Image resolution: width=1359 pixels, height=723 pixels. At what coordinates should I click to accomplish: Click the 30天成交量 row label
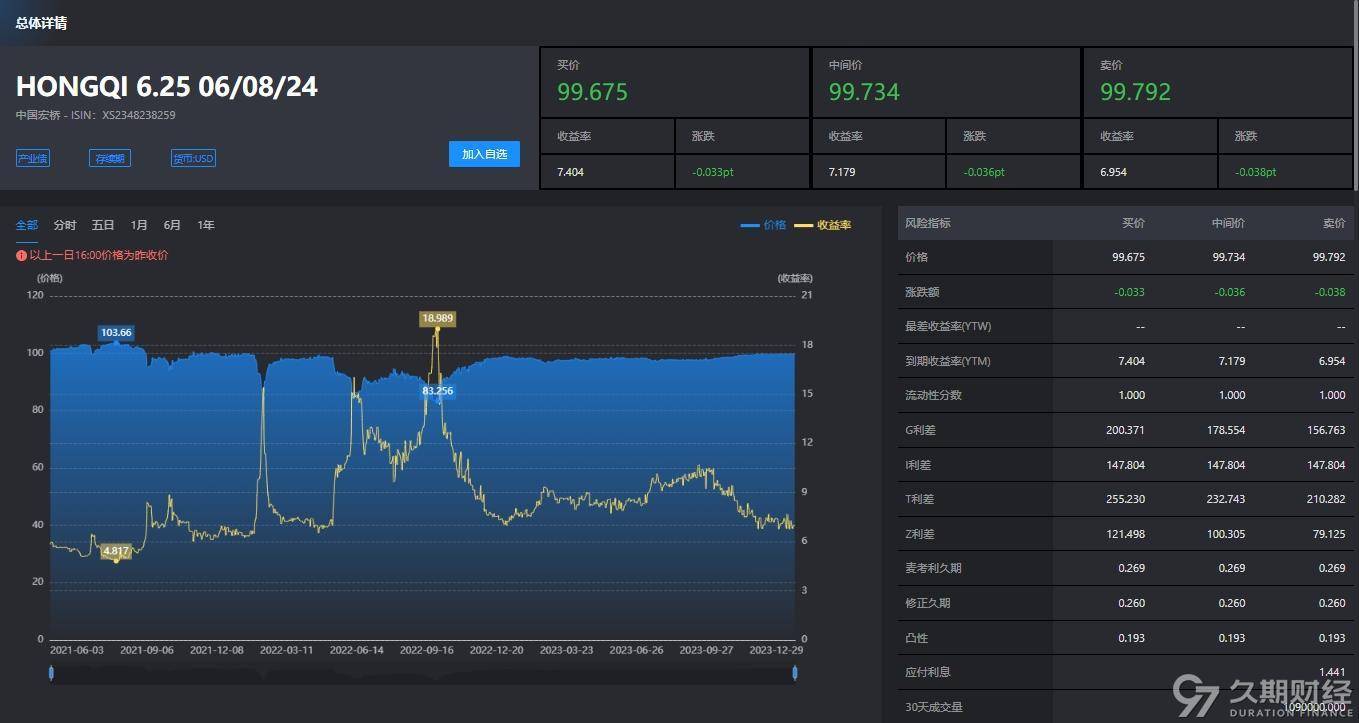(934, 707)
